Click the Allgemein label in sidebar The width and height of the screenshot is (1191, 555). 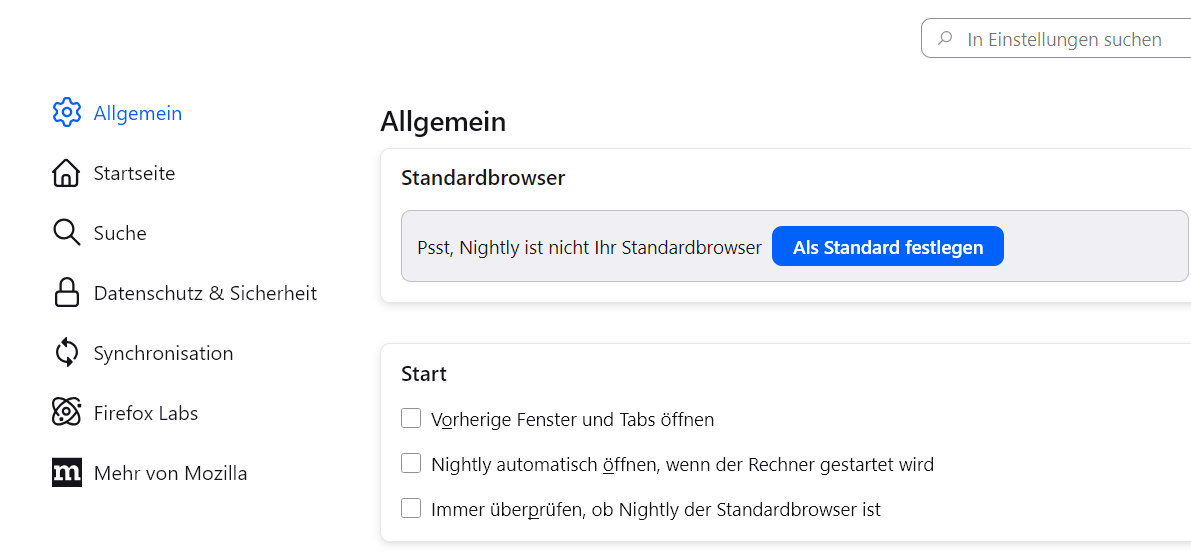point(138,113)
